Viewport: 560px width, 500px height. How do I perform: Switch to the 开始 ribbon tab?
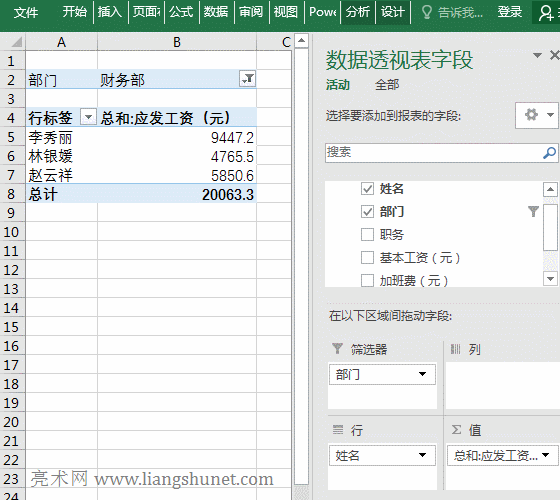75,12
